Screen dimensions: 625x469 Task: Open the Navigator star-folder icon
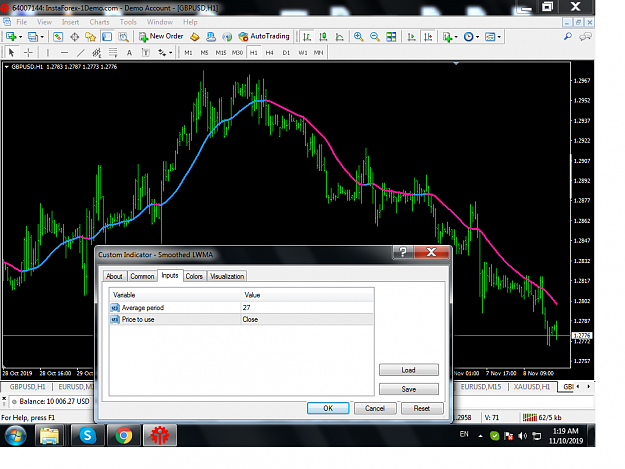point(90,37)
